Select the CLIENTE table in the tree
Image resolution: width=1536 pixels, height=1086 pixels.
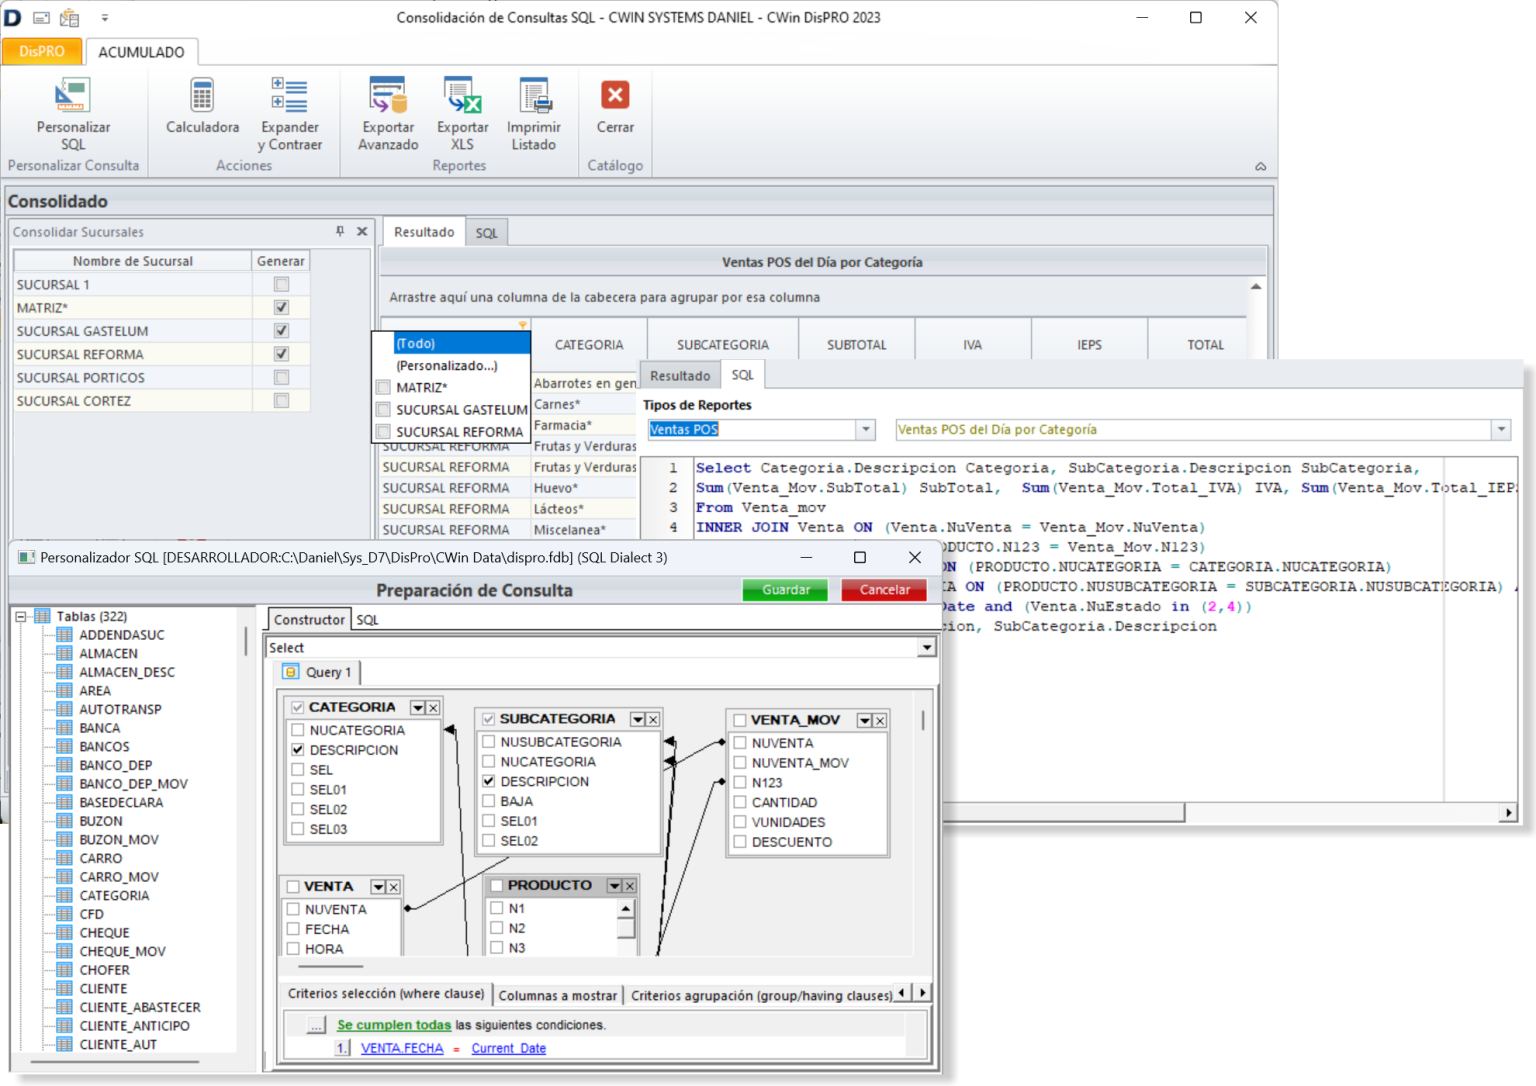click(x=103, y=989)
